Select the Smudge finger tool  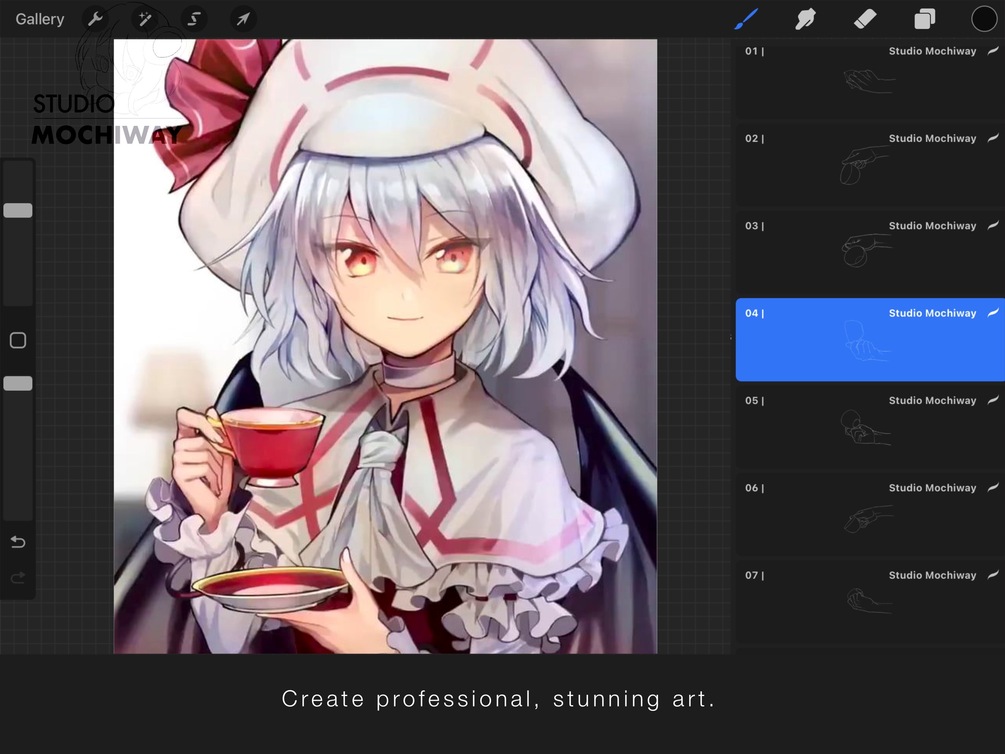click(805, 19)
